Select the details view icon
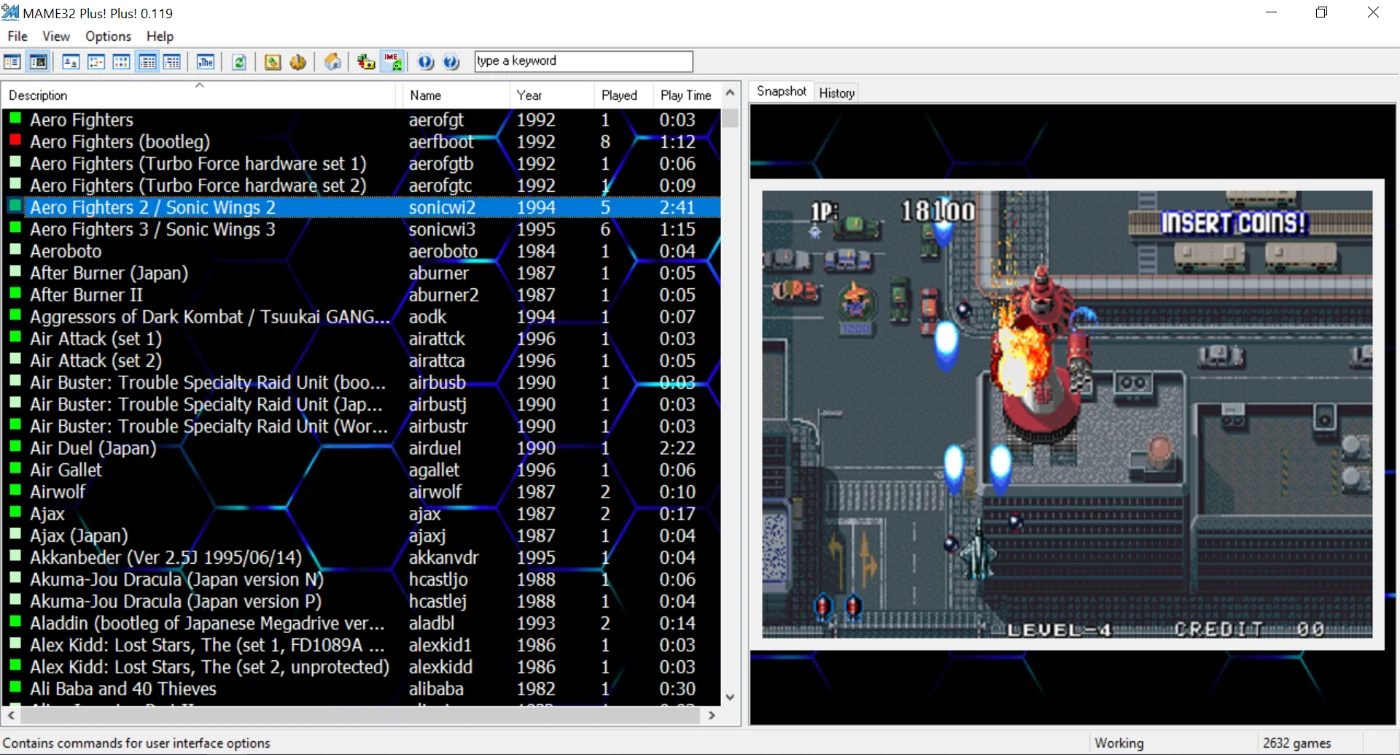The height and width of the screenshot is (755, 1400). coord(147,62)
